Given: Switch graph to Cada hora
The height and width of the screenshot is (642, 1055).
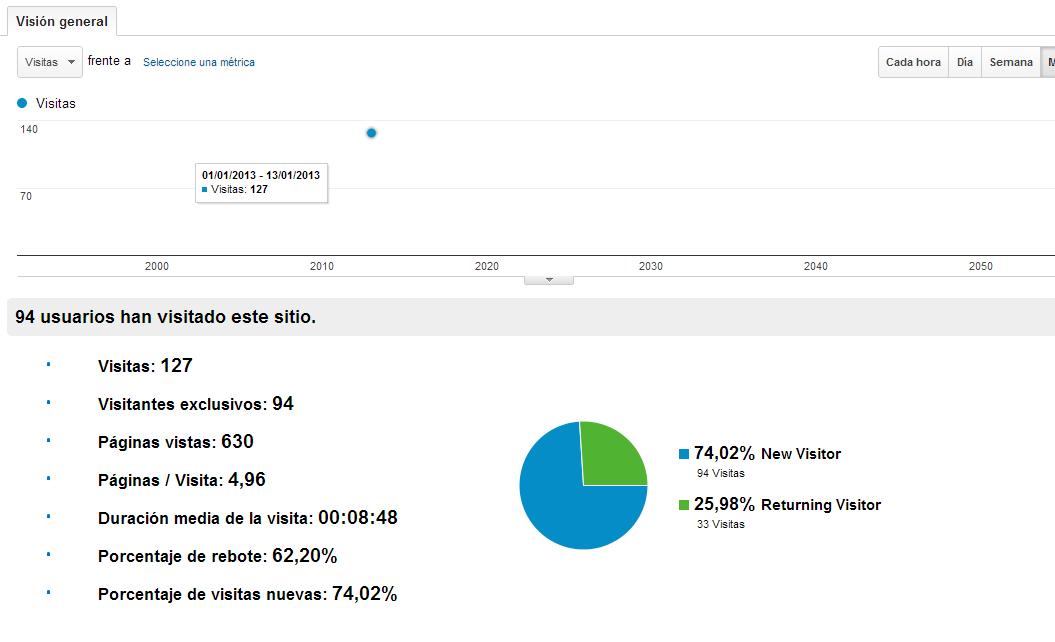Looking at the screenshot, I should pyautogui.click(x=913, y=62).
